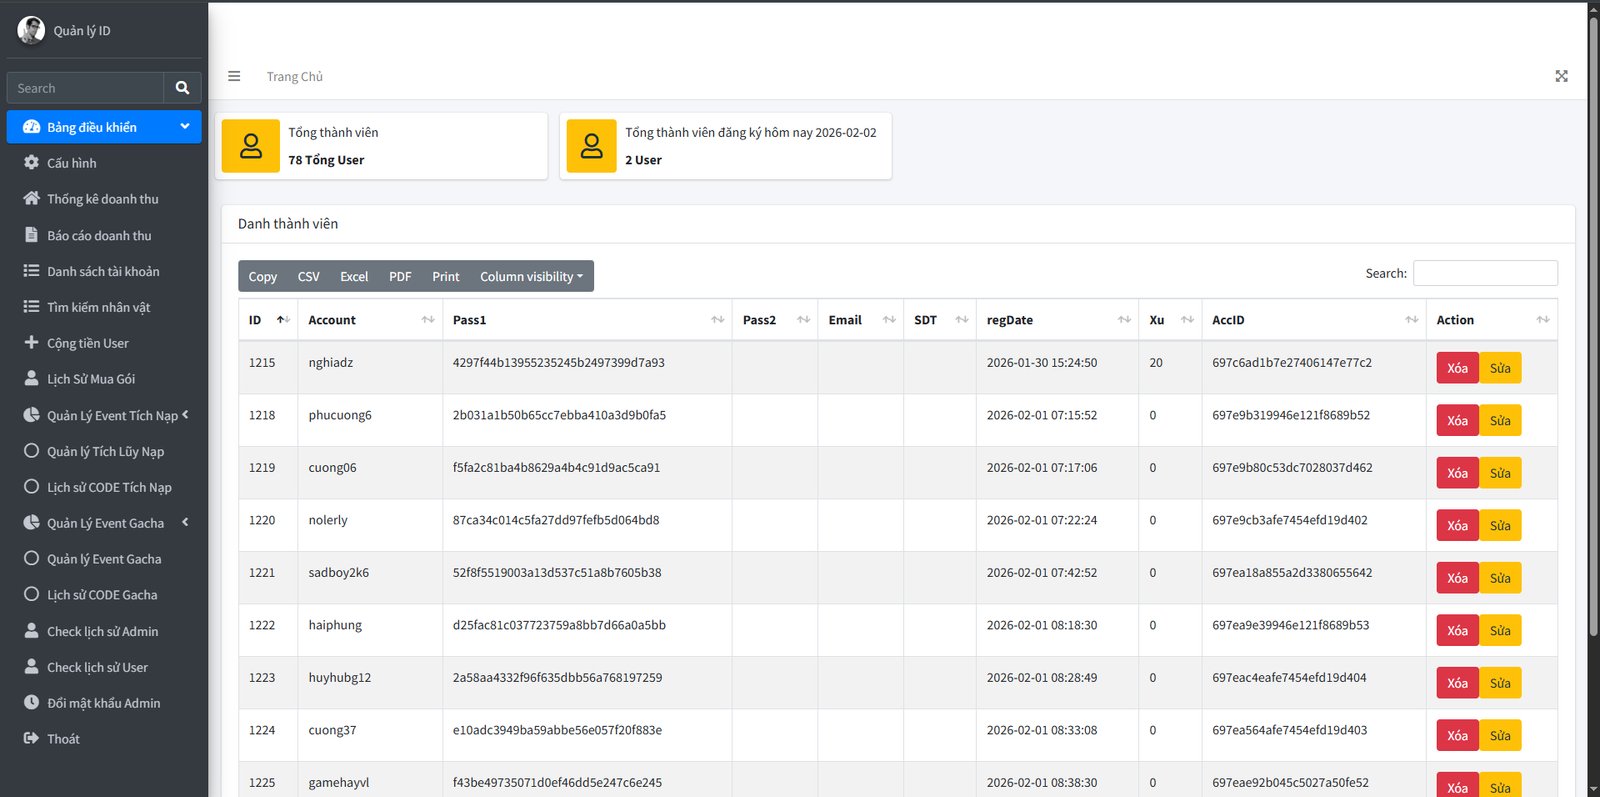Click the sidebar search magnifier icon
This screenshot has width=1600, height=797.
click(x=182, y=88)
